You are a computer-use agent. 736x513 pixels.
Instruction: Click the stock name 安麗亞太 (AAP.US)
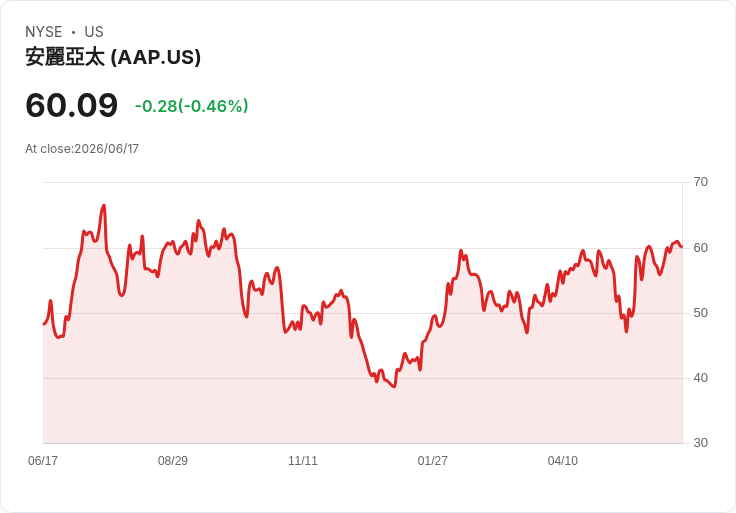[113, 57]
